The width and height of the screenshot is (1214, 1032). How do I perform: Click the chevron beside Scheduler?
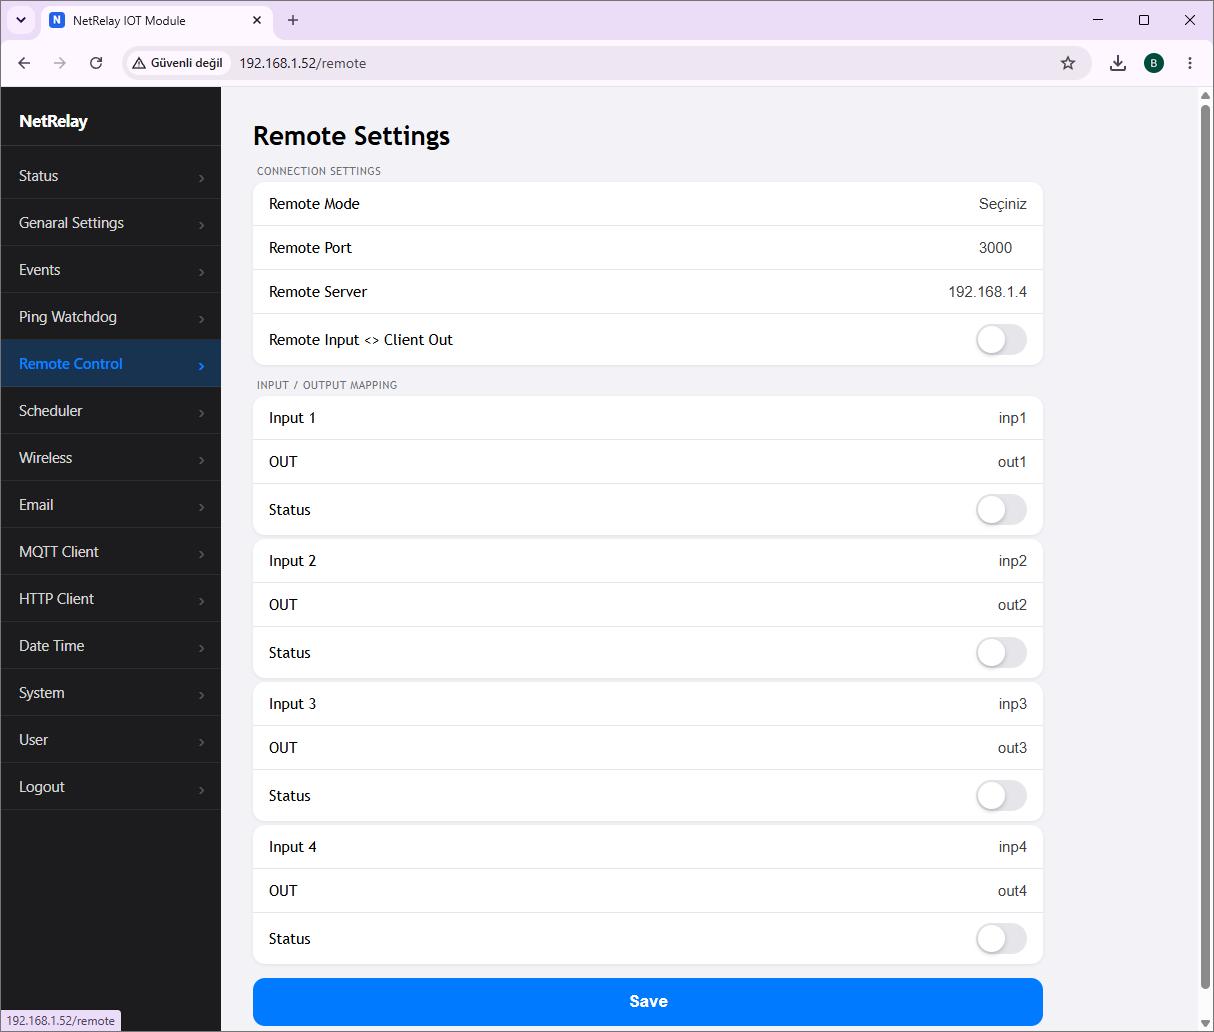click(x=201, y=413)
